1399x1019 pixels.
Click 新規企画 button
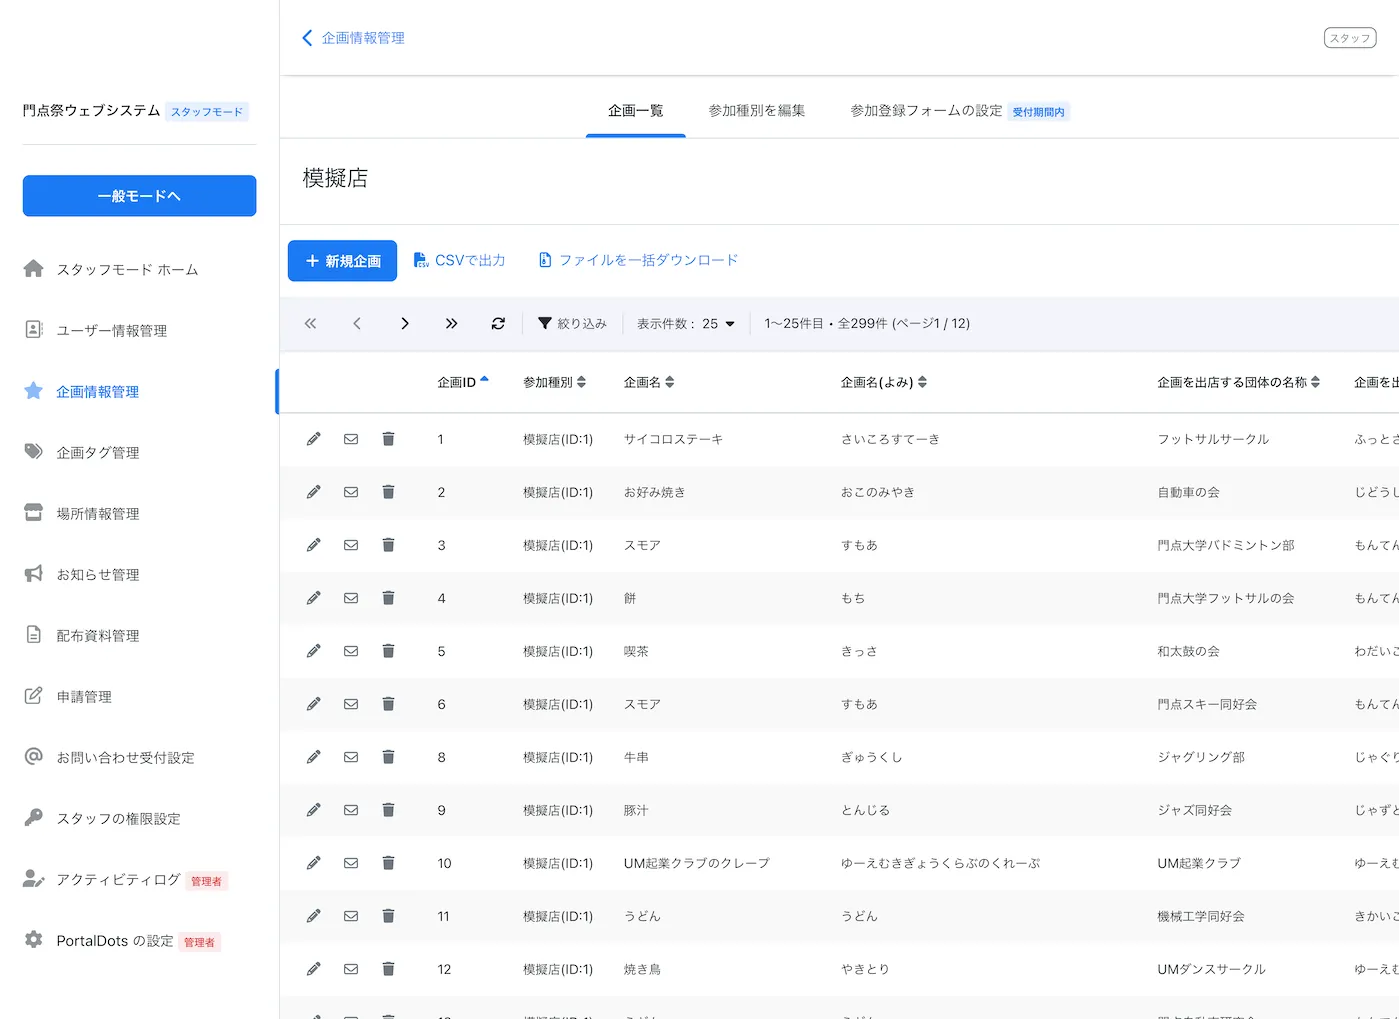(x=342, y=261)
